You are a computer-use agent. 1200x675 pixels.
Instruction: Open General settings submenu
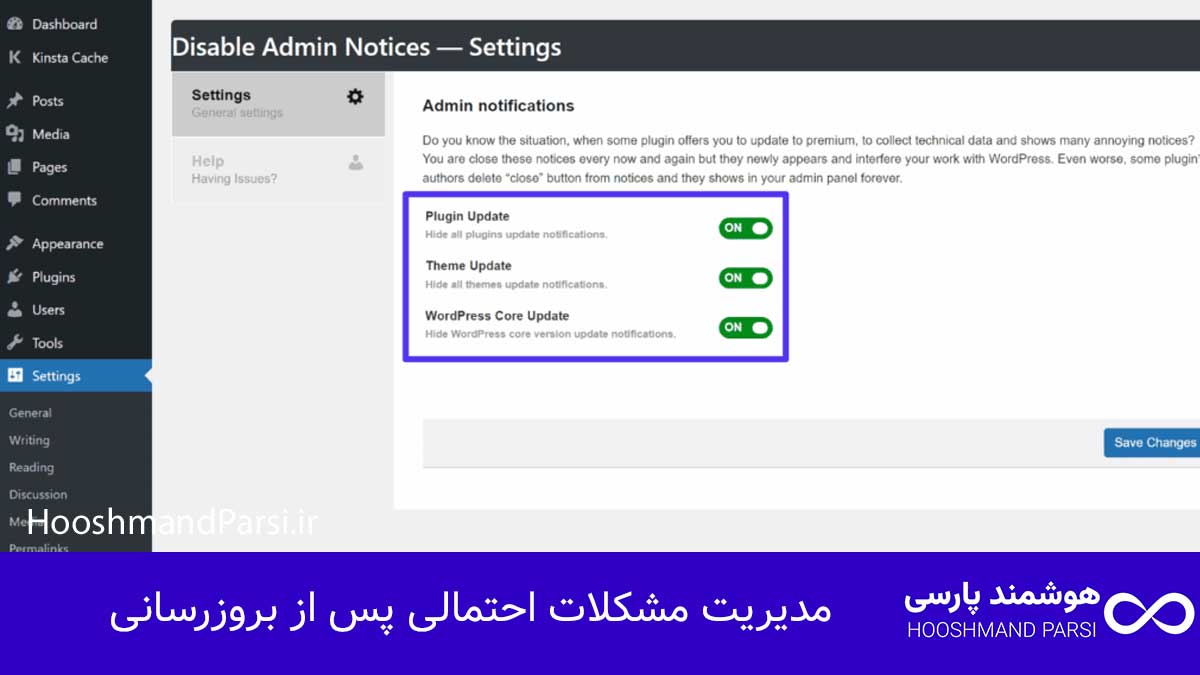coord(30,413)
